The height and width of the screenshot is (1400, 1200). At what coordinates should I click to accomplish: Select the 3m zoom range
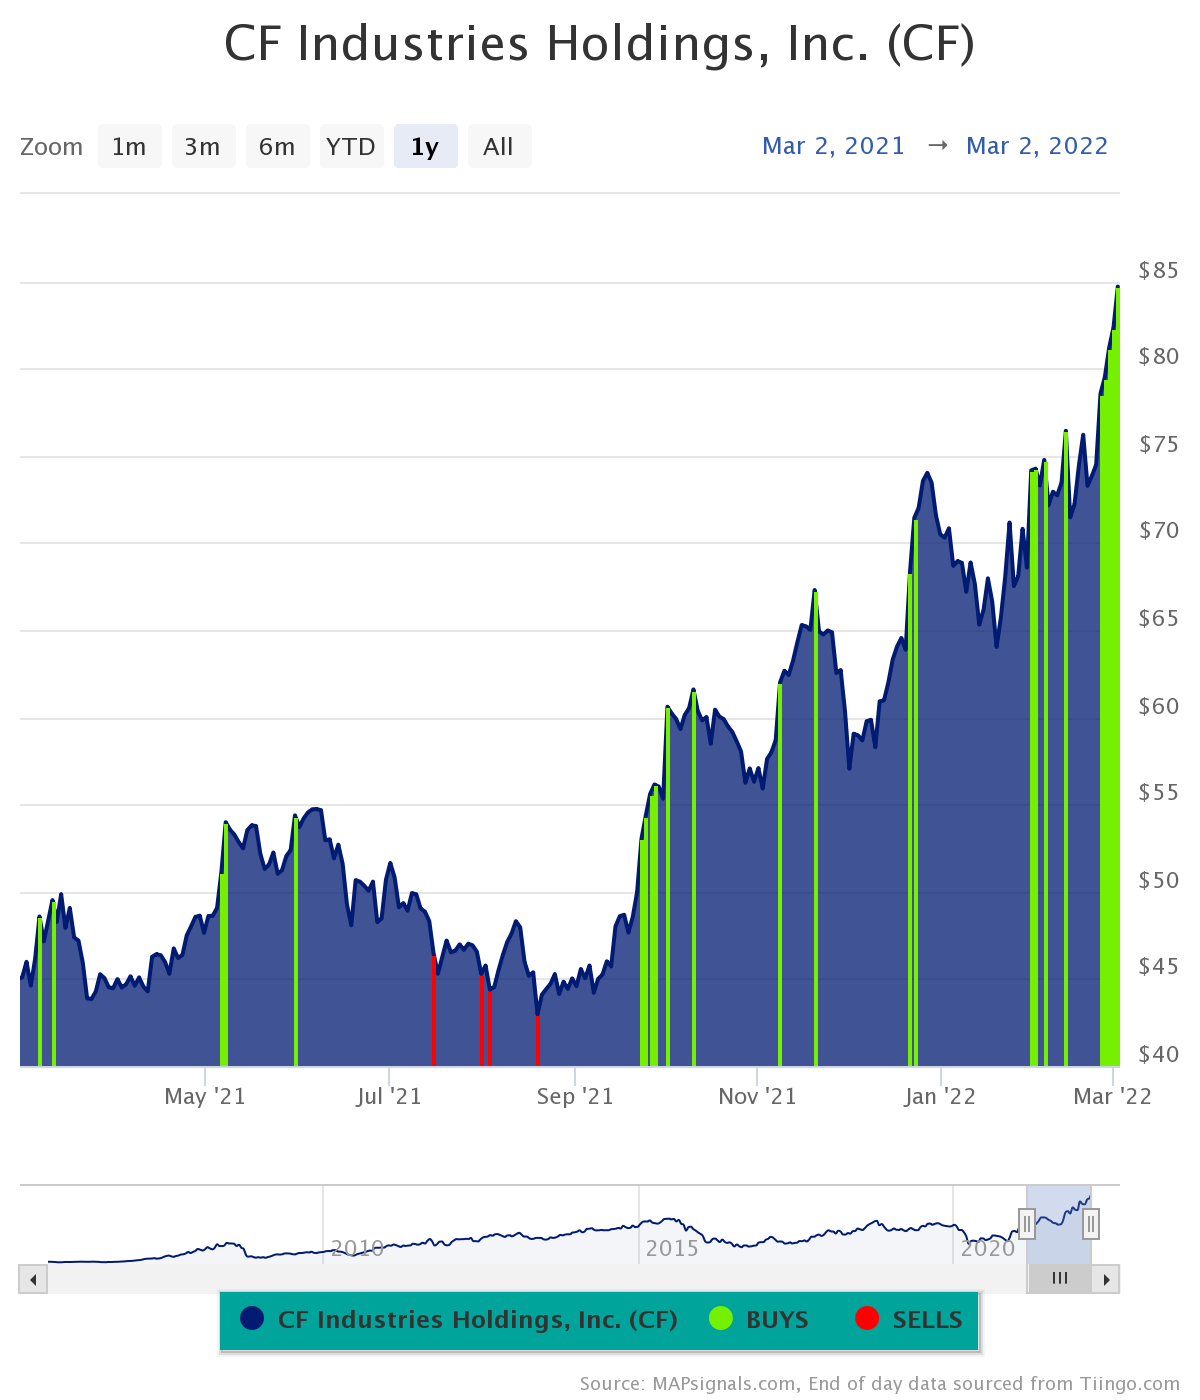[203, 147]
